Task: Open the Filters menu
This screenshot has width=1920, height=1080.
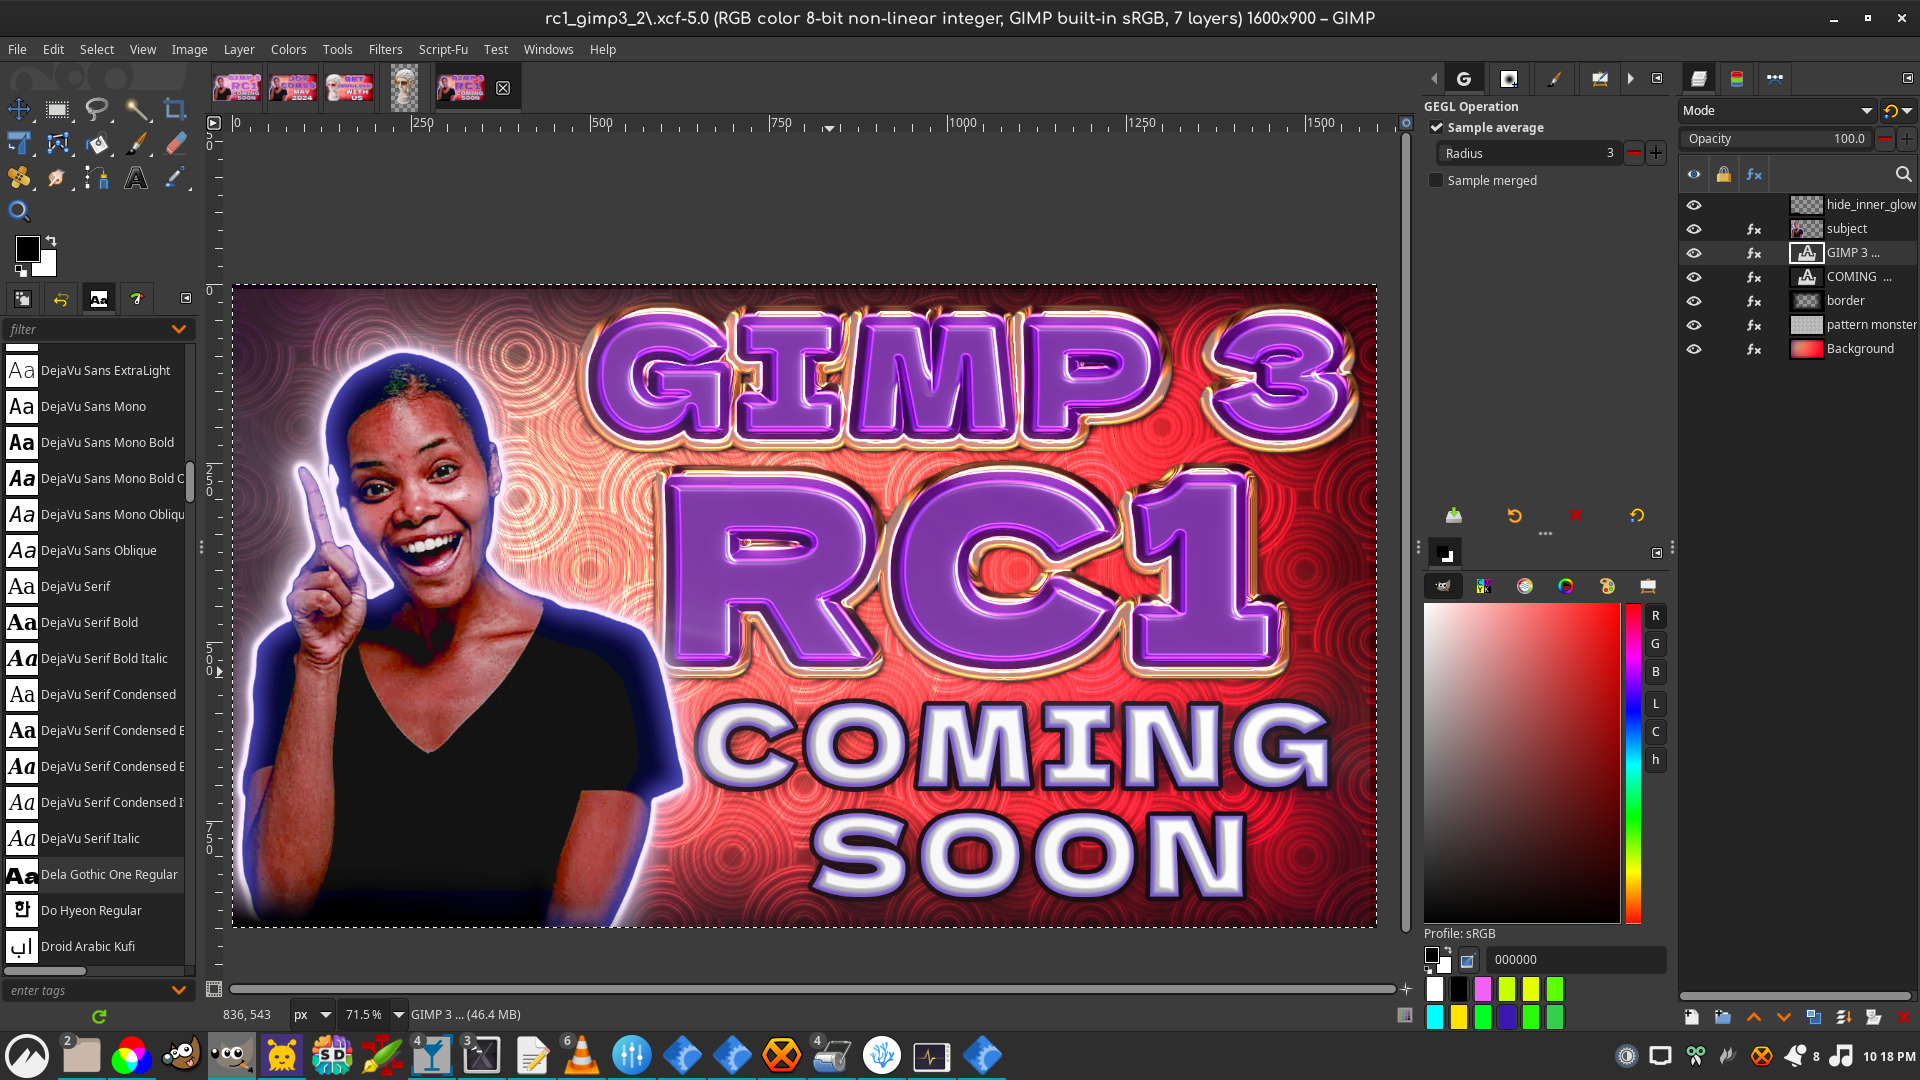Action: click(385, 49)
